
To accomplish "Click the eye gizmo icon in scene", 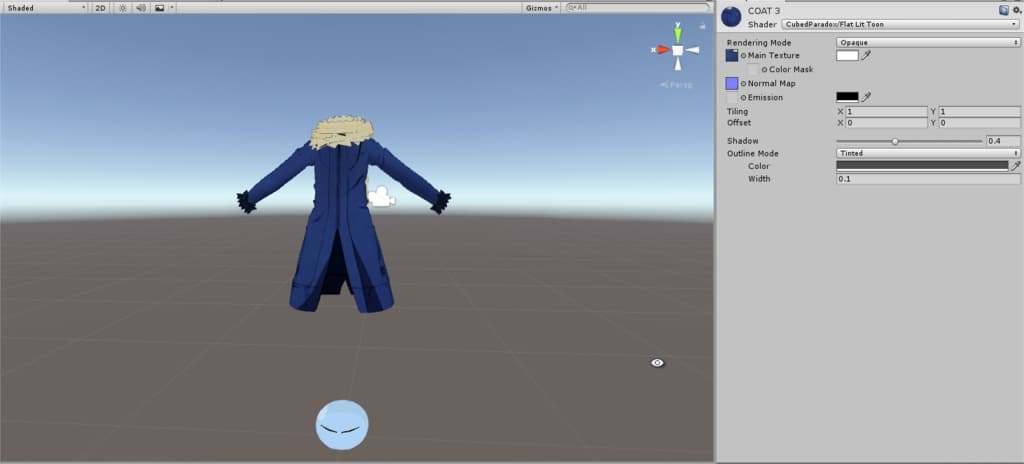I will tap(658, 363).
